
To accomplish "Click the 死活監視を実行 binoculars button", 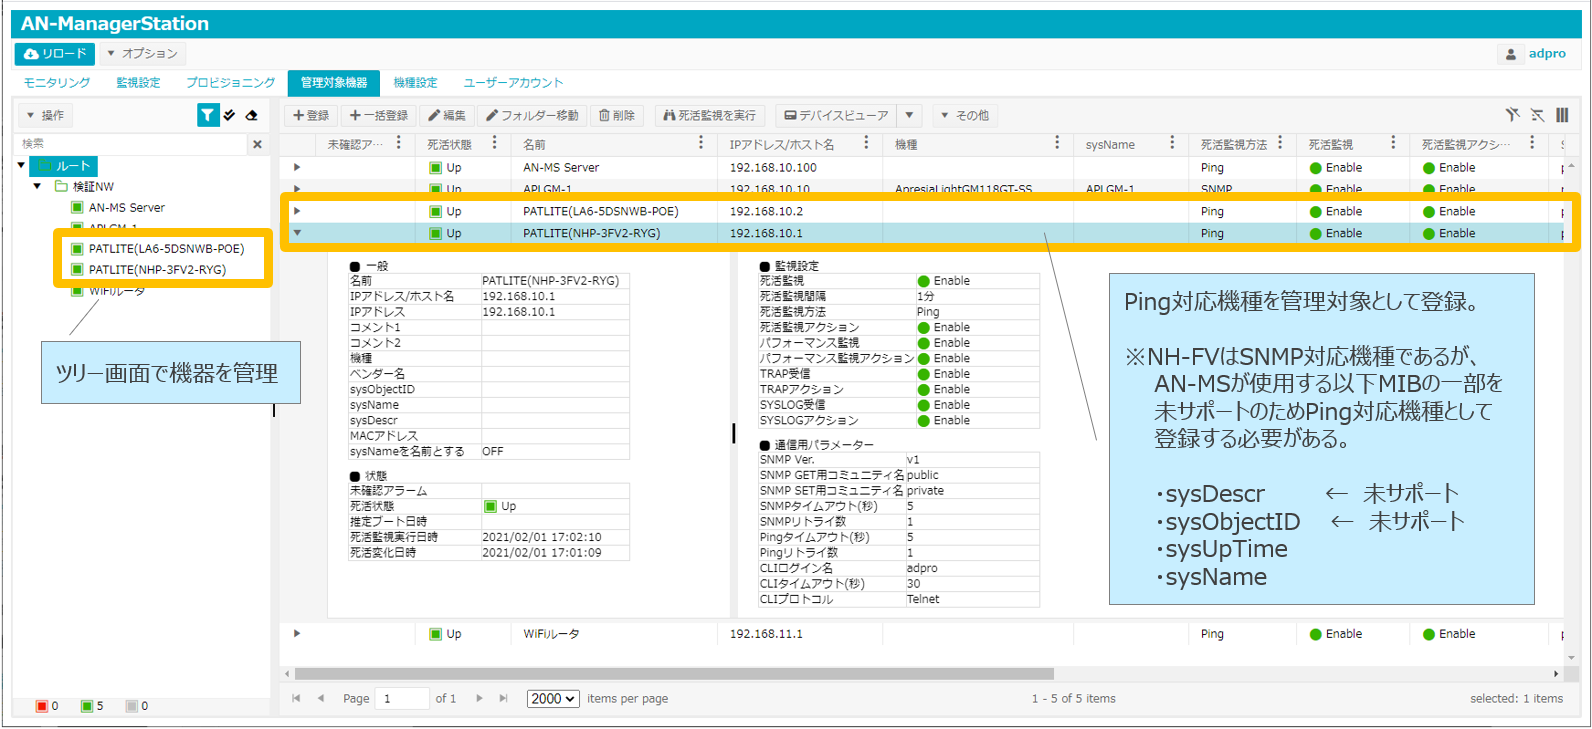I will 710,116.
